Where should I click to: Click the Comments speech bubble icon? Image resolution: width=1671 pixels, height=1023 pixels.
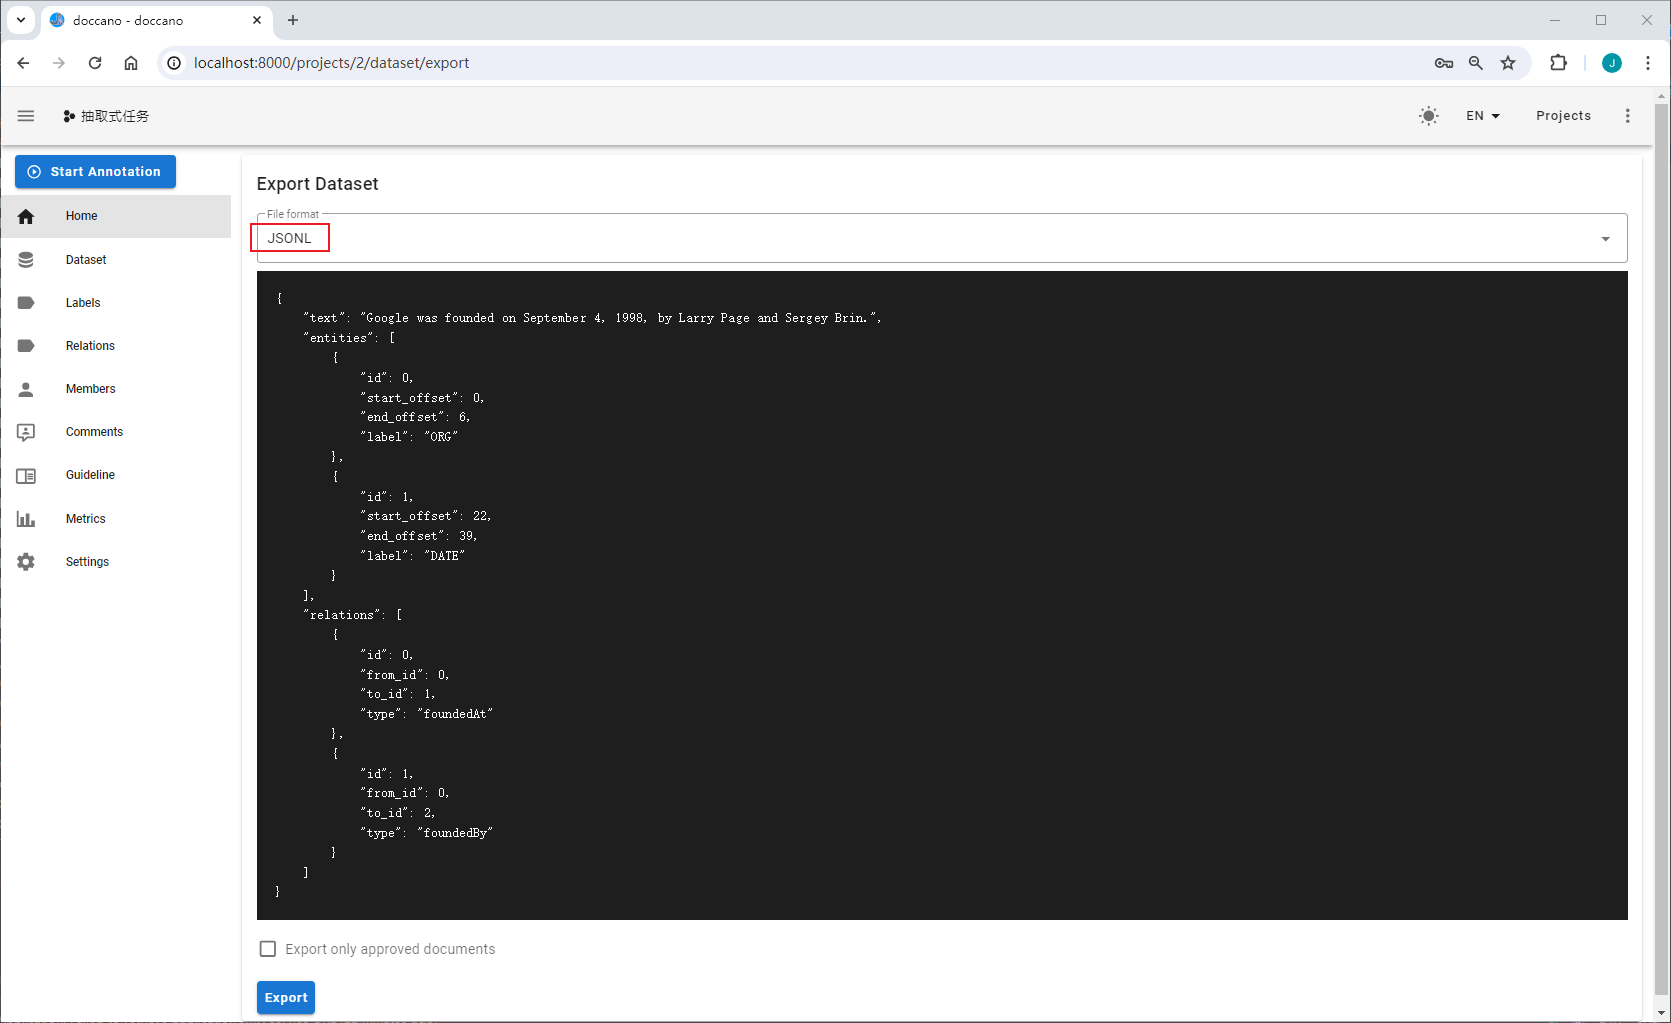26,431
